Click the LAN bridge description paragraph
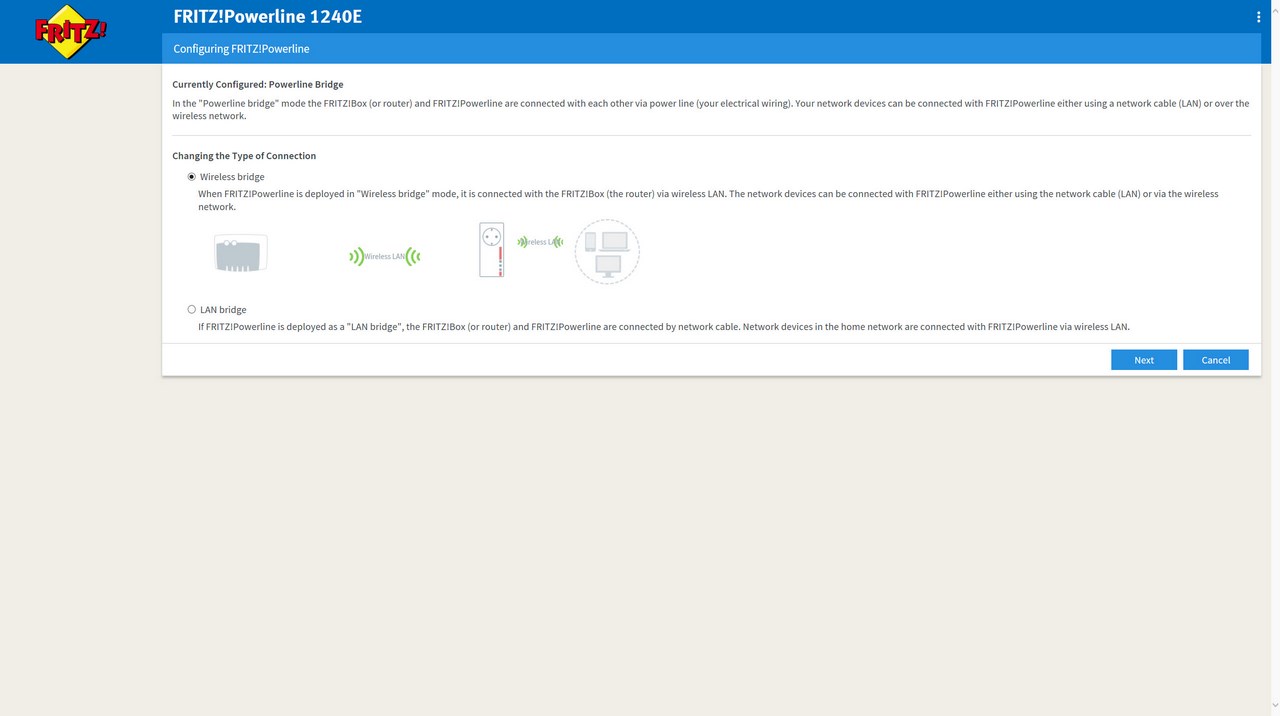Image resolution: width=1280 pixels, height=716 pixels. [x=664, y=327]
